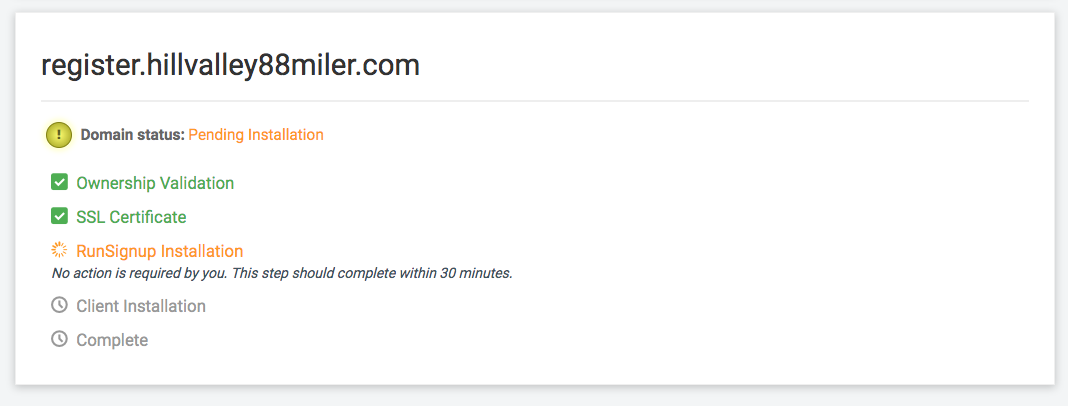Select the gray Complete step label
The width and height of the screenshot is (1068, 406).
point(112,340)
